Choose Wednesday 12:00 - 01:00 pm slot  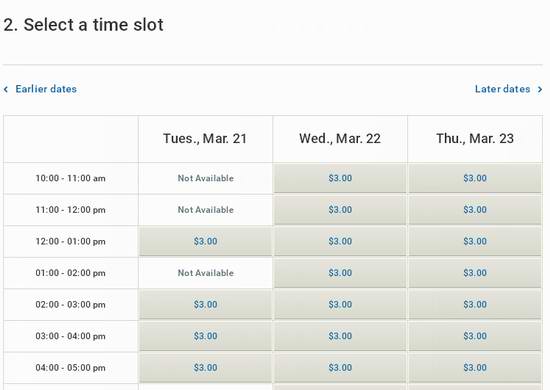[x=340, y=241]
